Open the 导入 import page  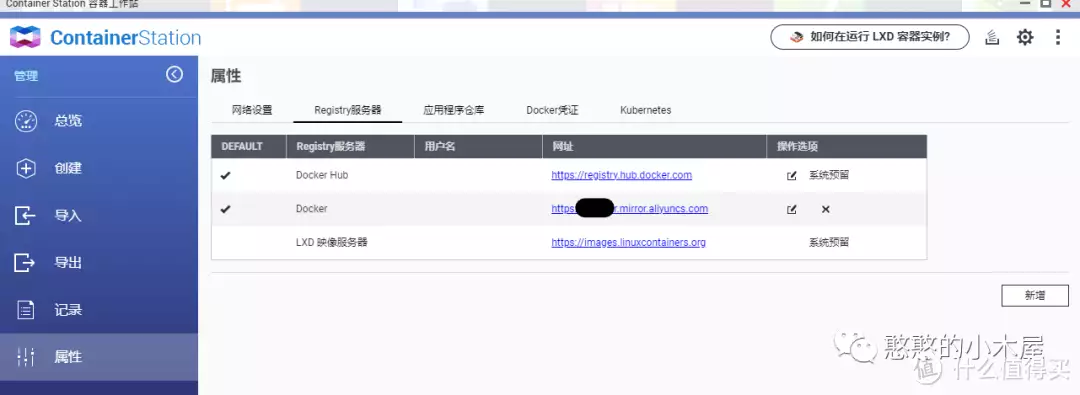(99, 216)
